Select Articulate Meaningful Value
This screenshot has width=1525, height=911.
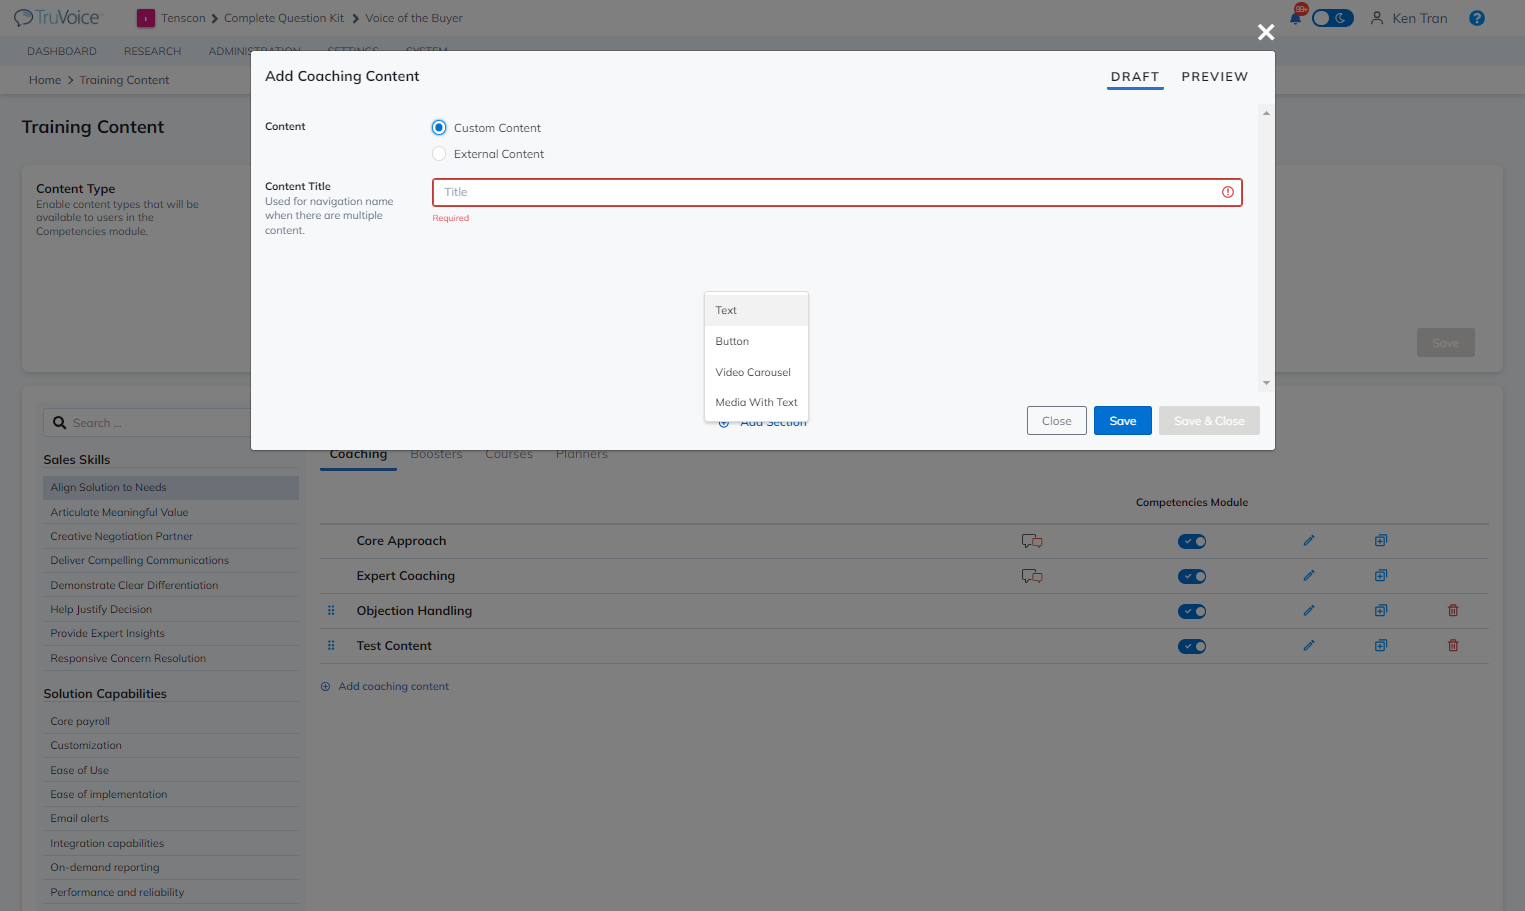171,513
